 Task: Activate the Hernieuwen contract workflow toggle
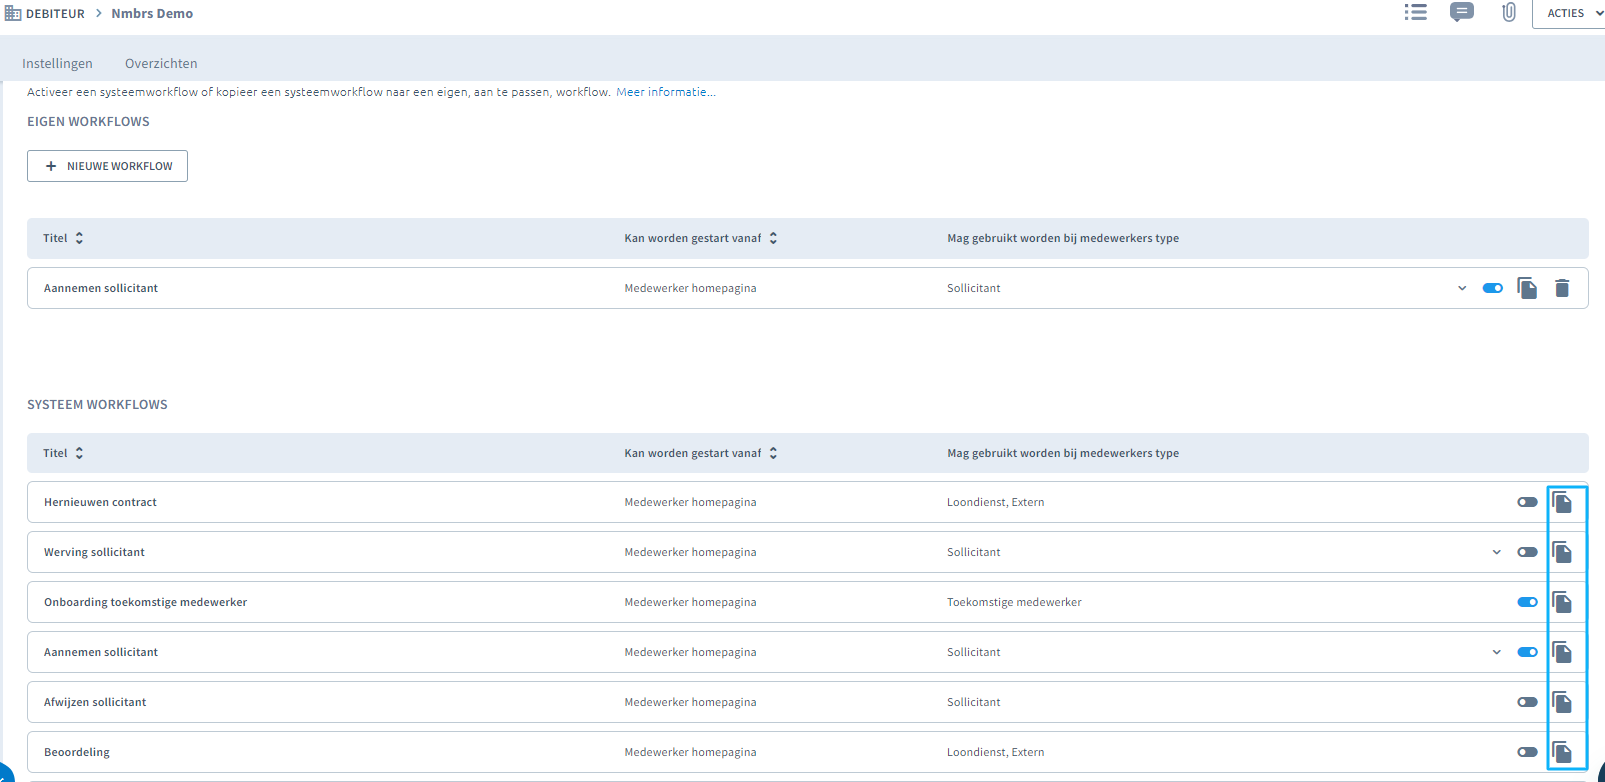point(1527,502)
